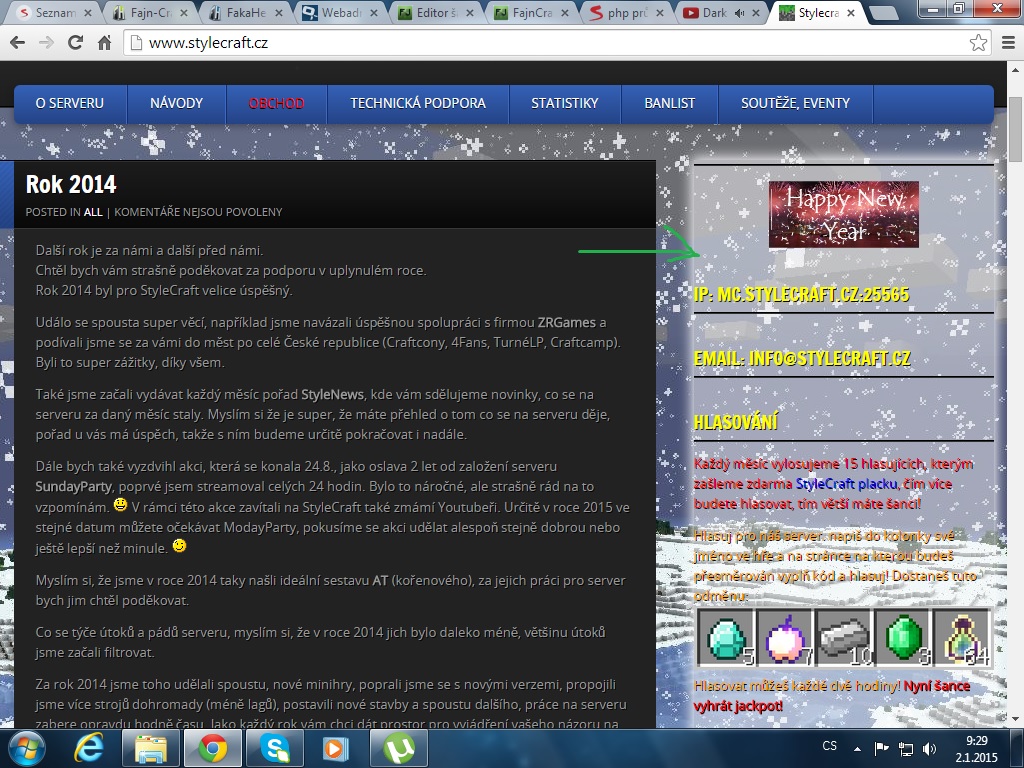Open the SOUTĚŽE, EVENTY menu item
This screenshot has height=768, width=1024.
point(795,103)
